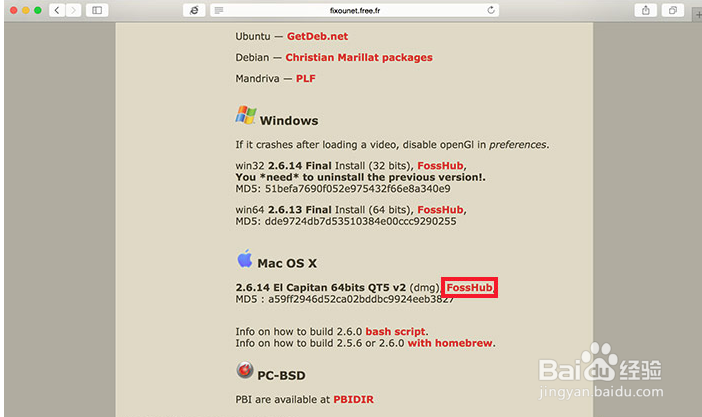Screen dimensions: 702x417
Task: Close the Safari window with red button
Action: (14, 10)
